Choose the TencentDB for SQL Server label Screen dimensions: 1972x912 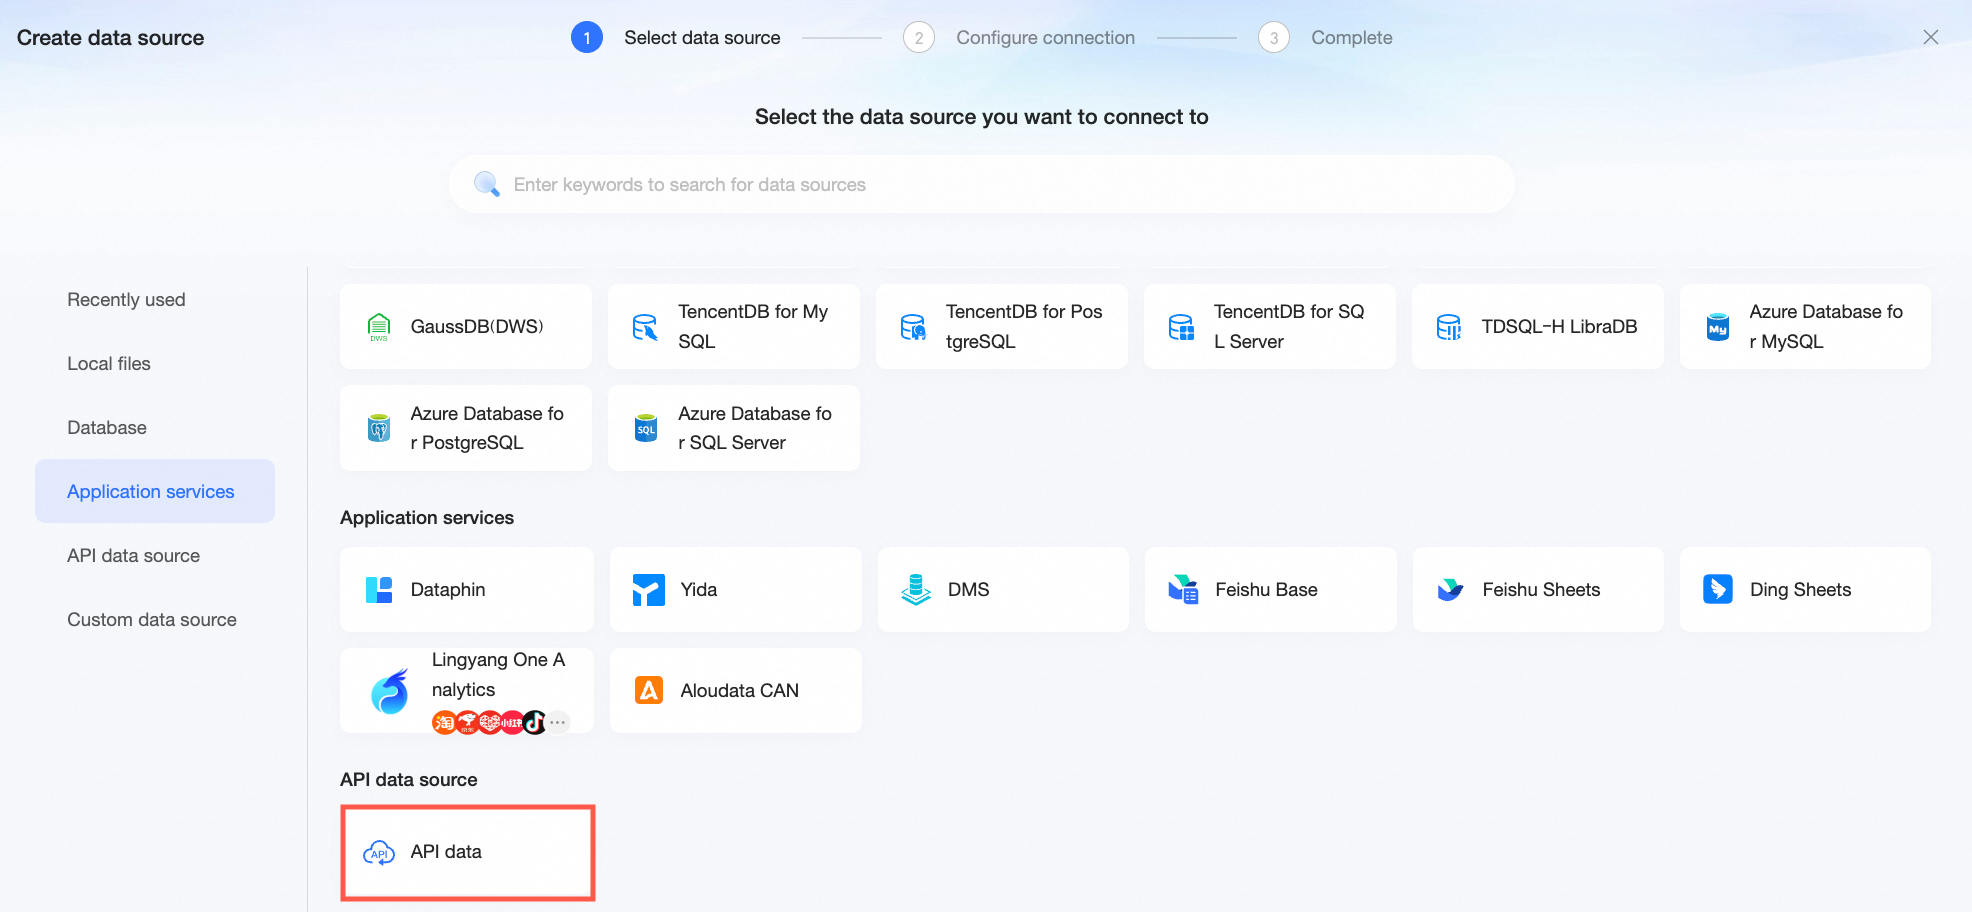(1289, 327)
